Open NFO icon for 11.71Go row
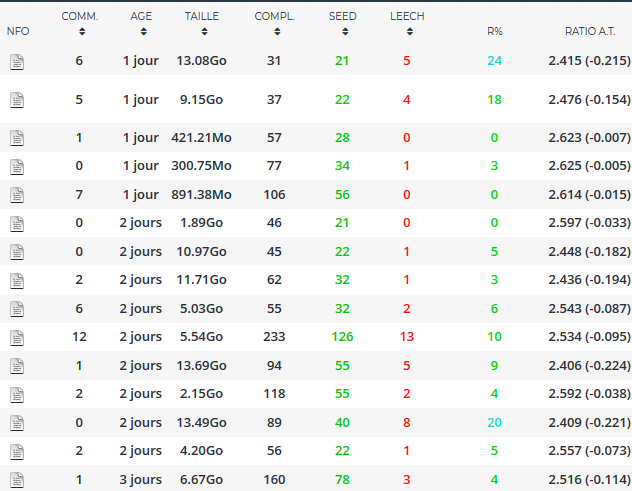 [x=17, y=281]
